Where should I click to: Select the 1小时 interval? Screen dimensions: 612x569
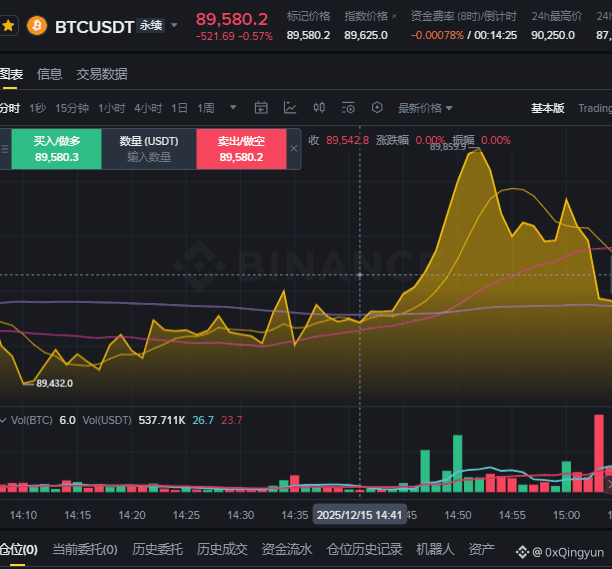pos(112,108)
